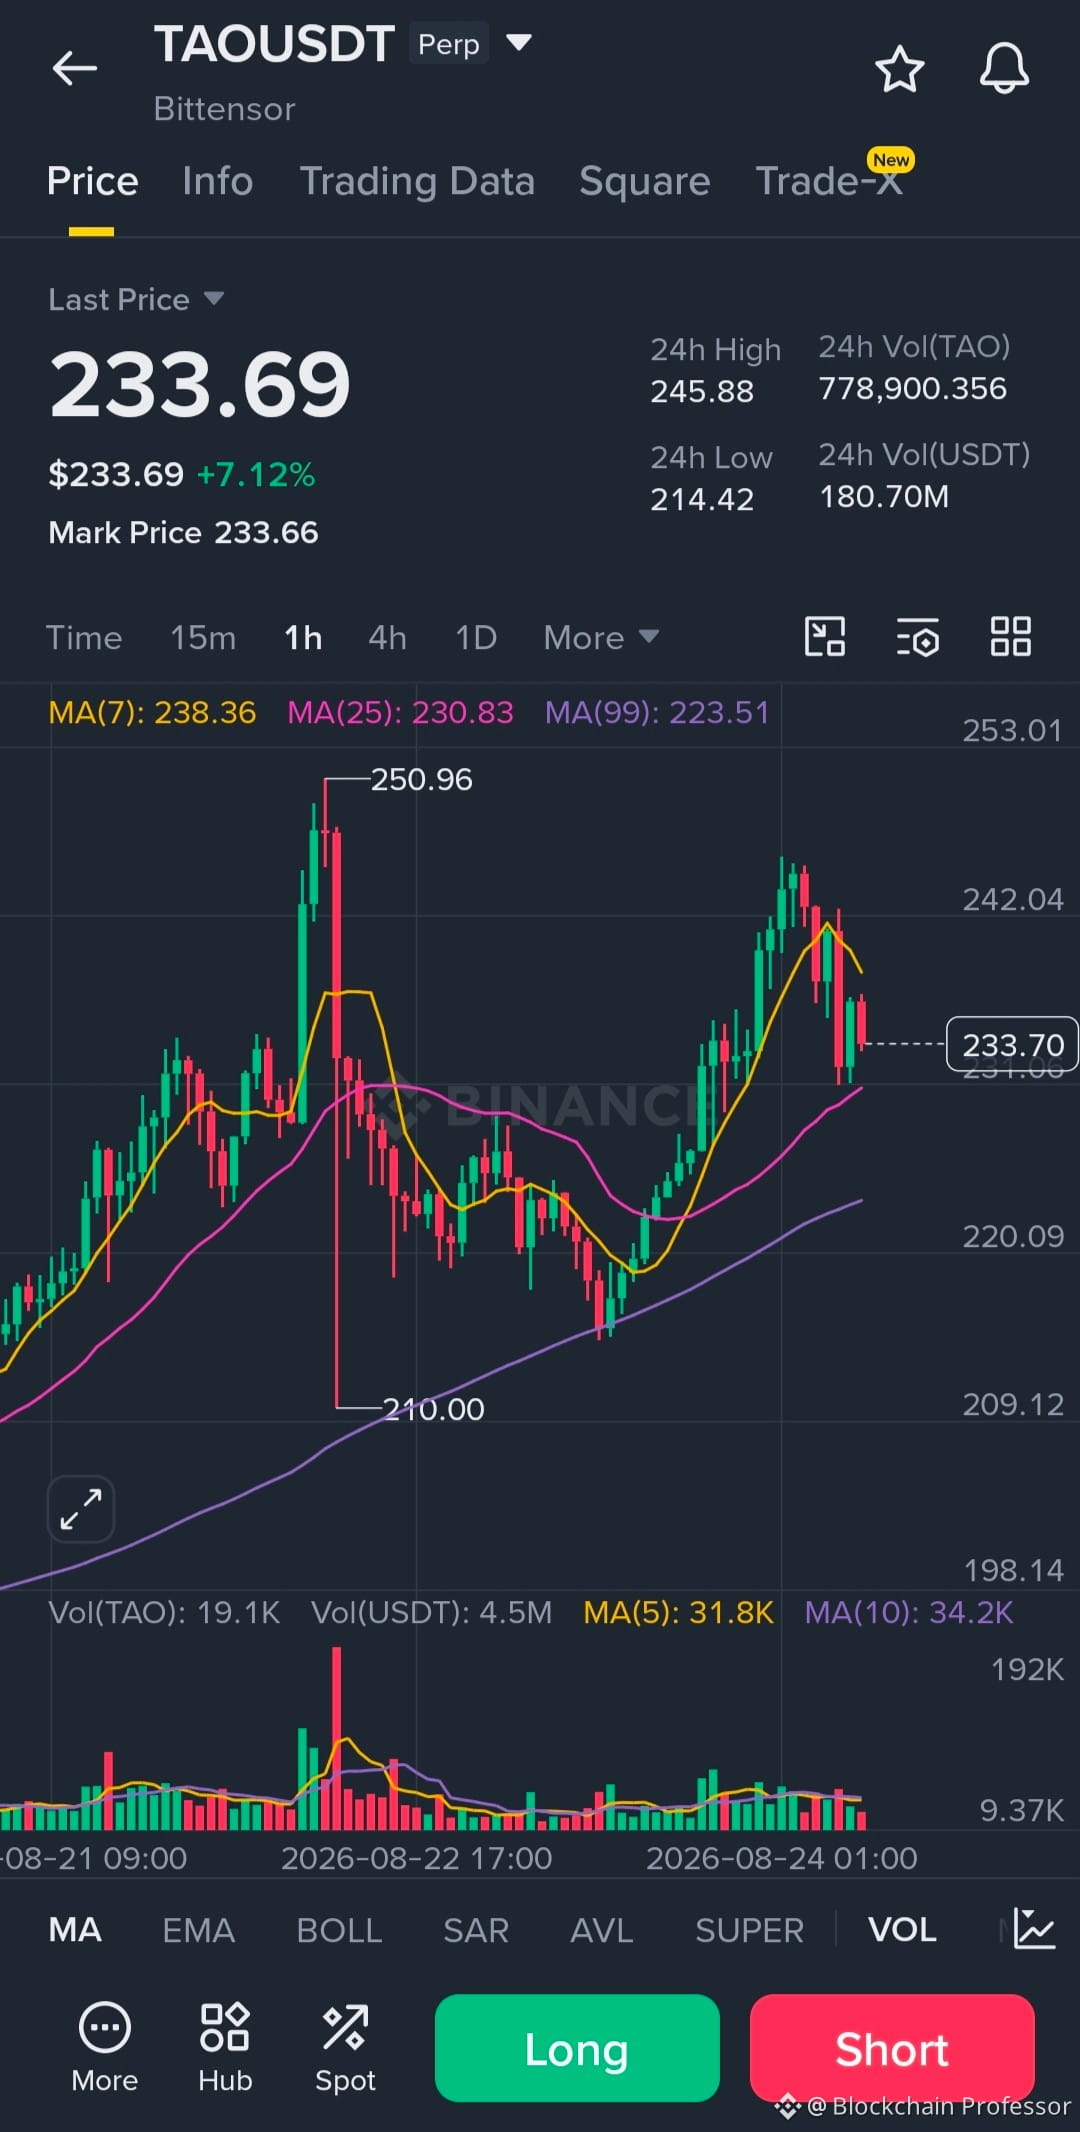Tap the MA(99): 223.51 legend
The height and width of the screenshot is (2132, 1080).
657,712
